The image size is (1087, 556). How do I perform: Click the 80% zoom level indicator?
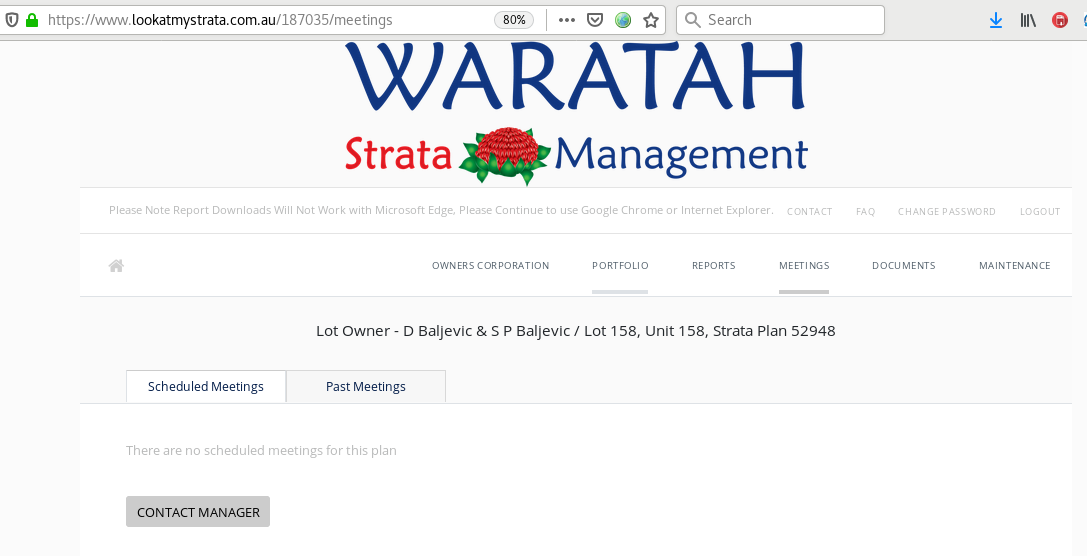click(x=514, y=20)
